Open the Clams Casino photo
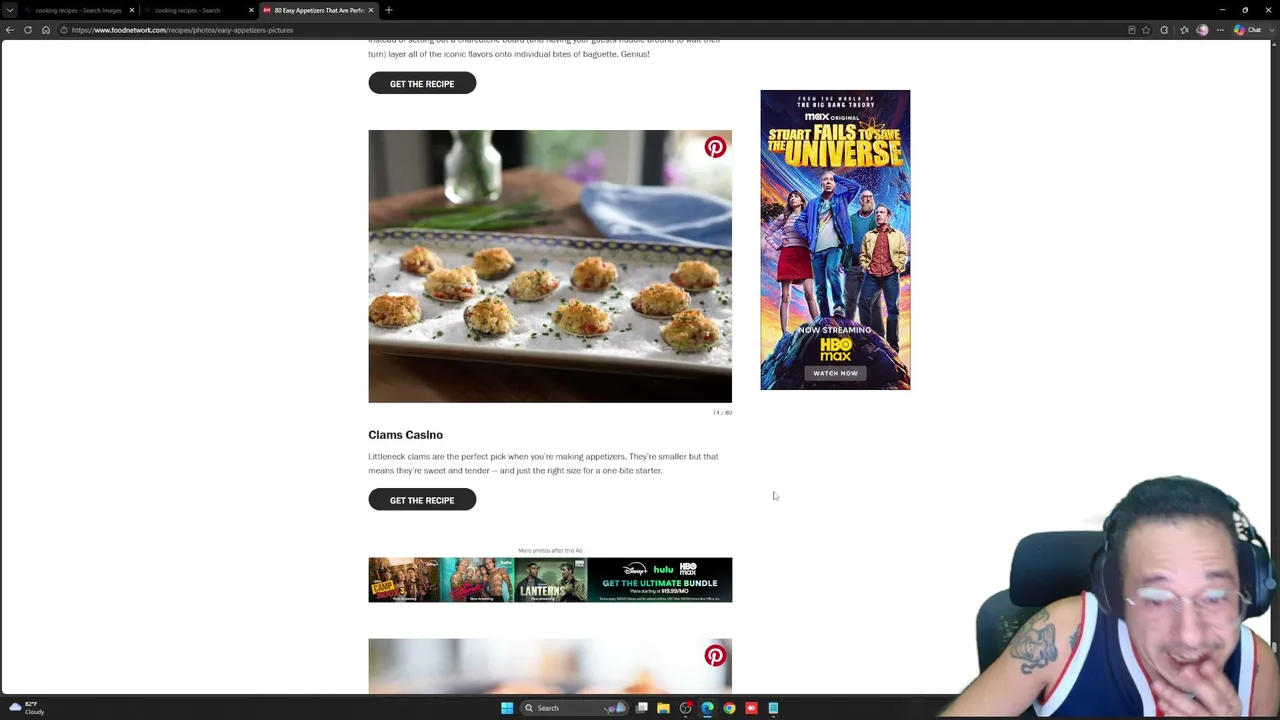This screenshot has width=1280, height=720. point(550,266)
